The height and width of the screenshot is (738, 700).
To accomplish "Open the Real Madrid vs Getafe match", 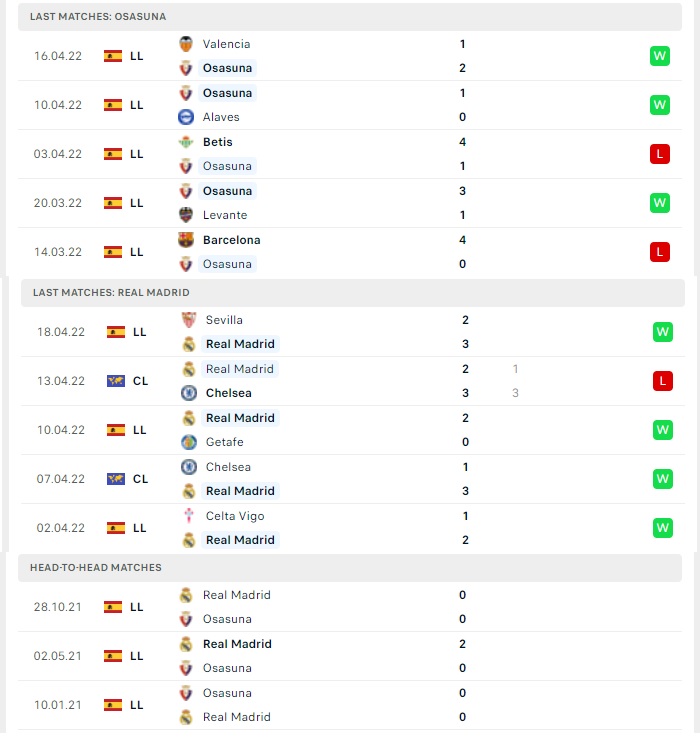I will 353,430.
